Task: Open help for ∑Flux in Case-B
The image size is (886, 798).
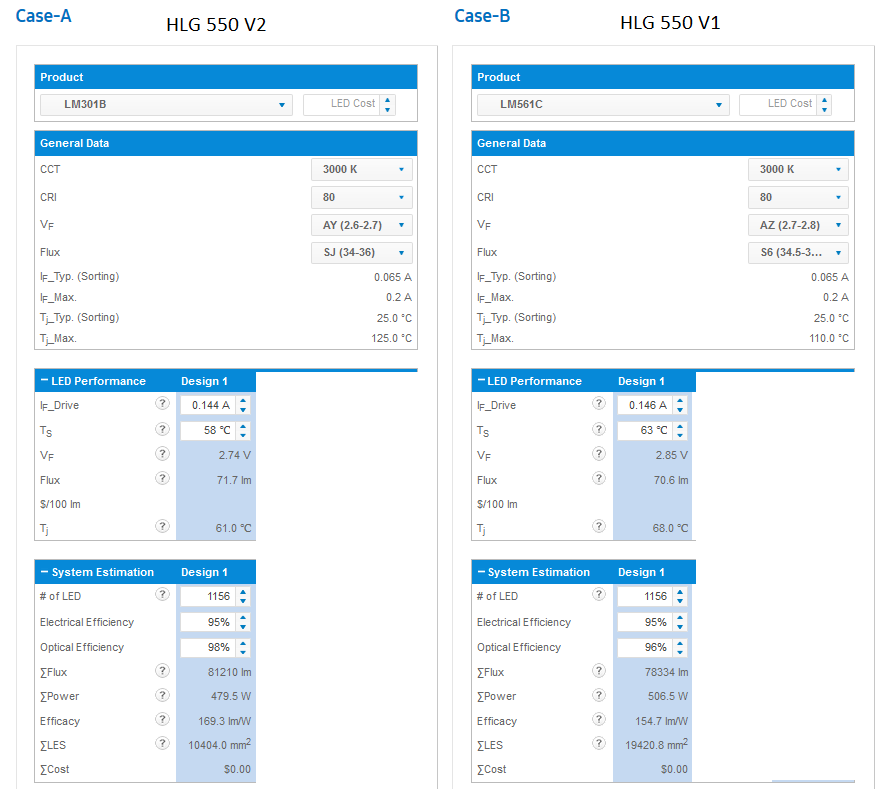Action: click(599, 671)
